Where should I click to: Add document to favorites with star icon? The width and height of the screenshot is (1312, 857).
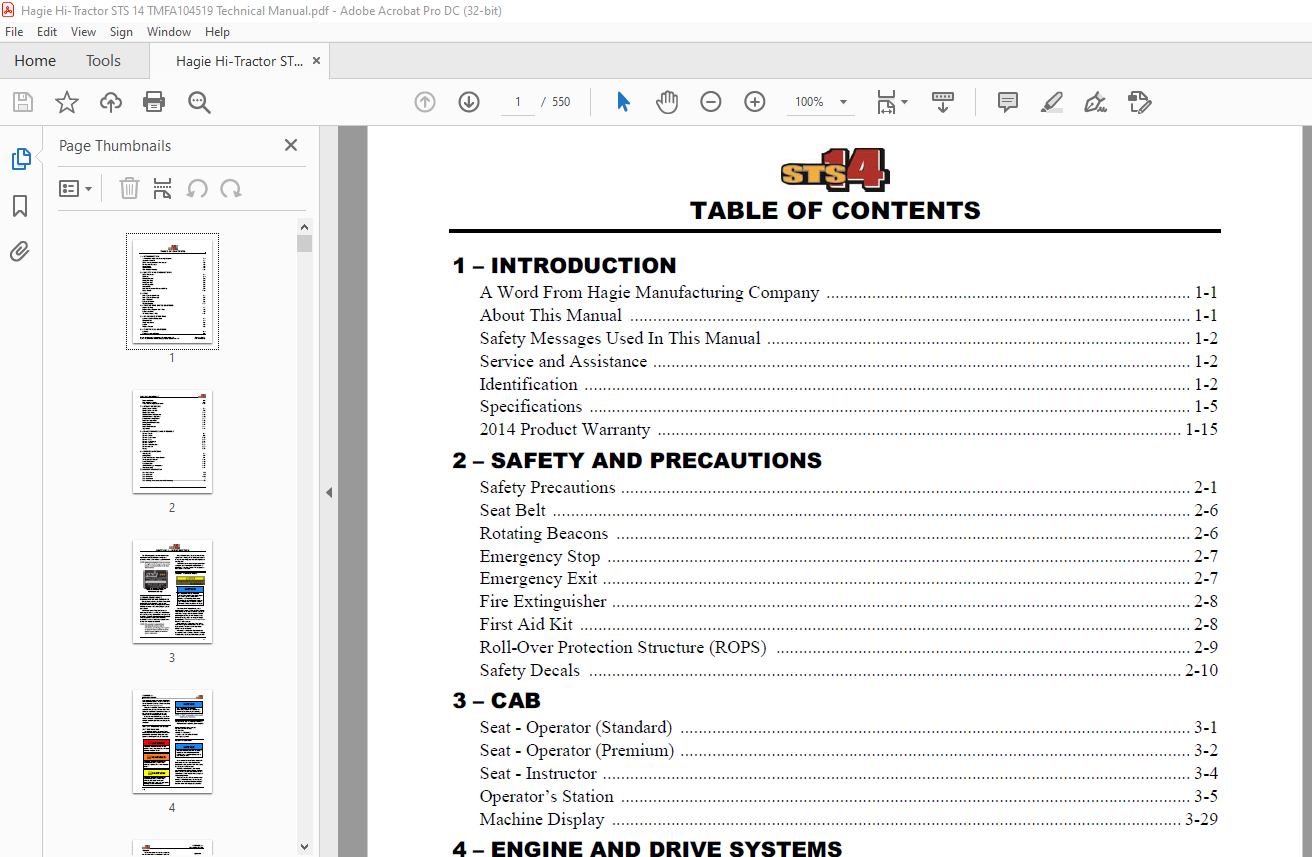(x=67, y=102)
